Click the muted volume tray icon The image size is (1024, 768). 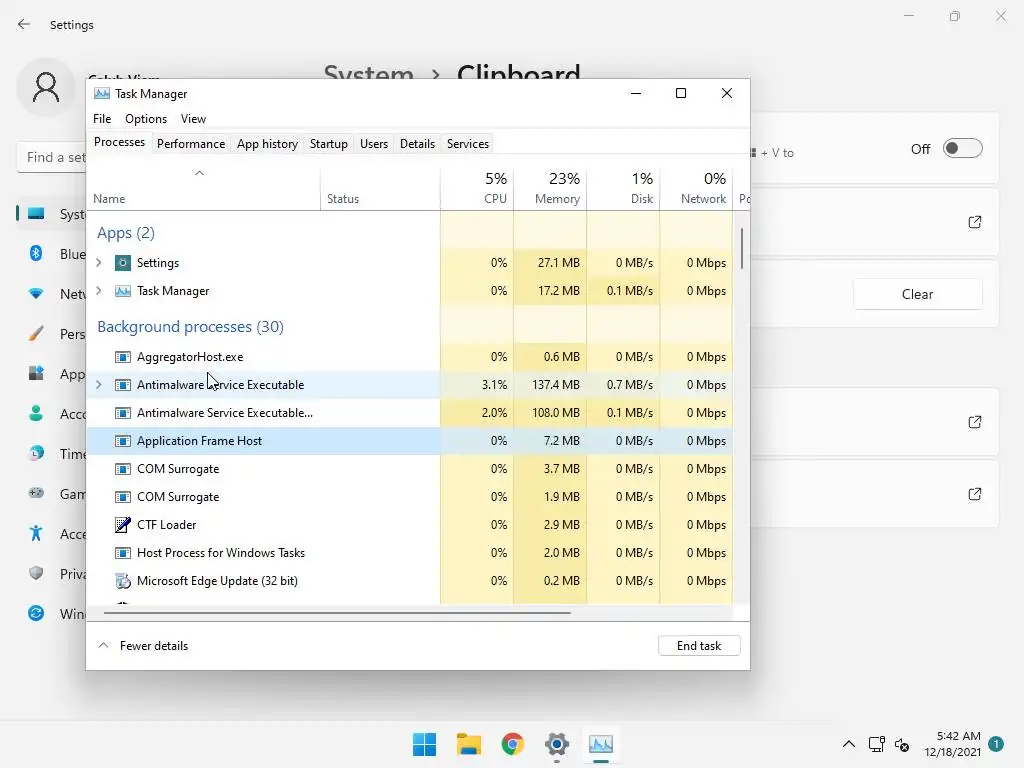(x=902, y=744)
